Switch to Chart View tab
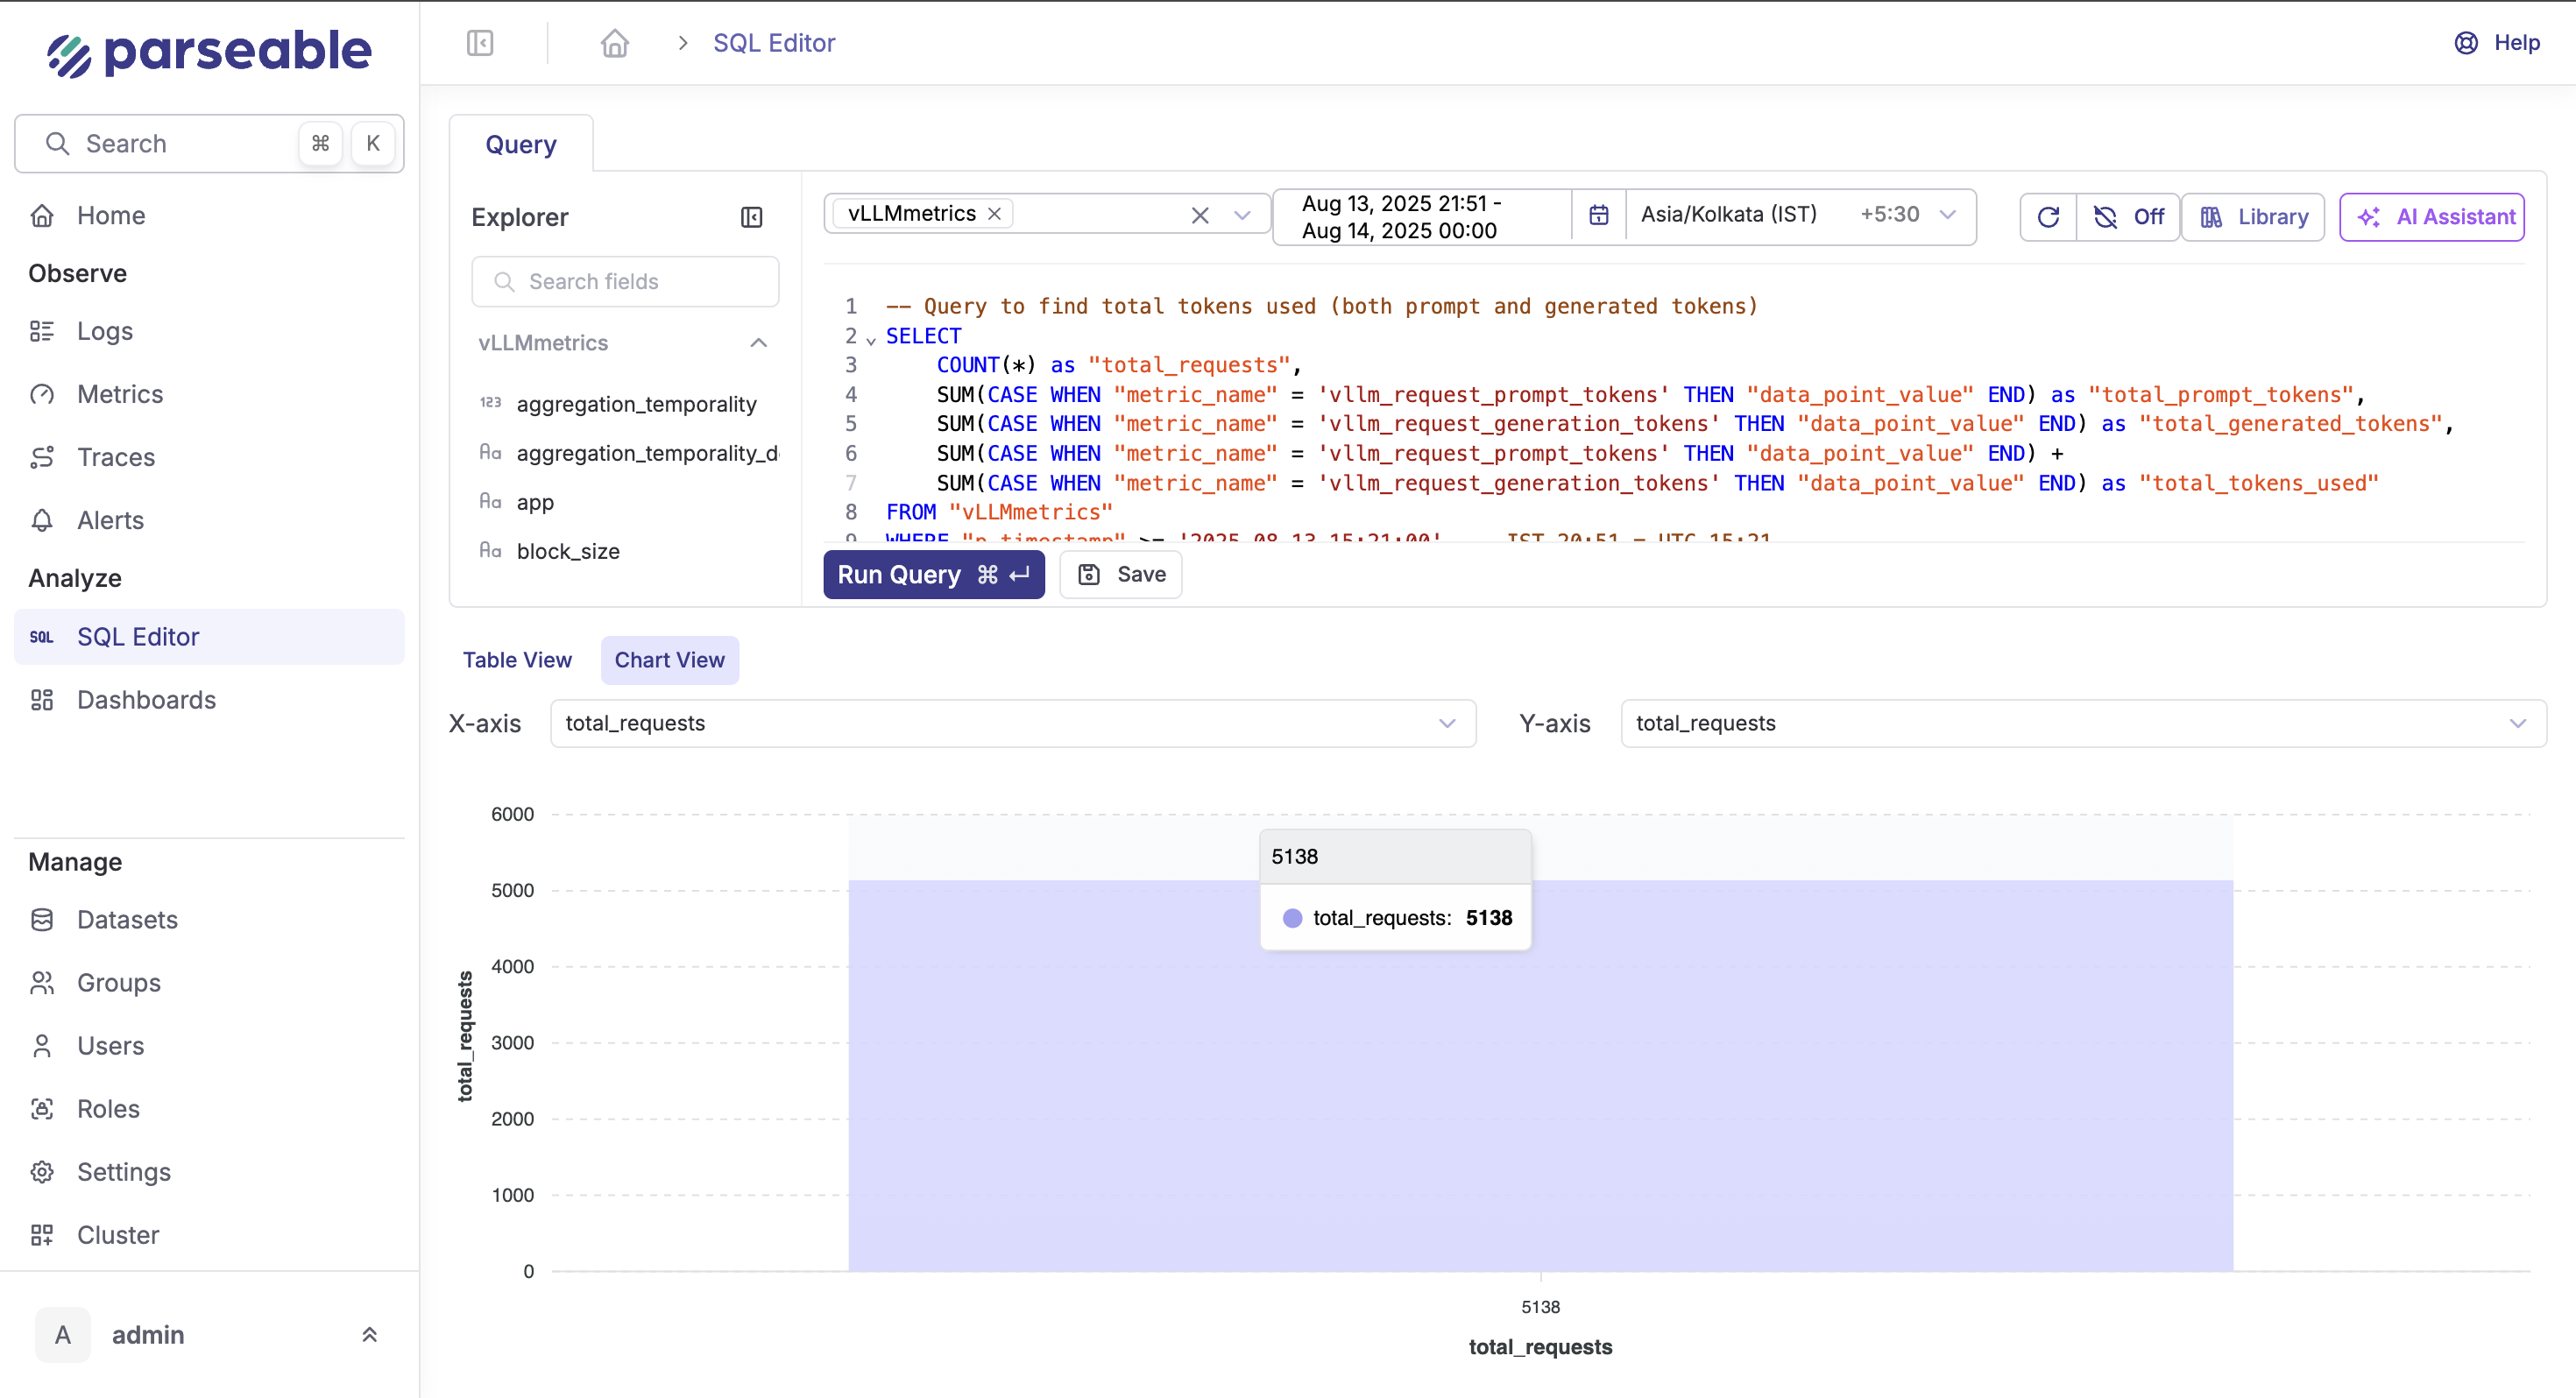Screen dimensions: 2576x1398 pos(669,661)
